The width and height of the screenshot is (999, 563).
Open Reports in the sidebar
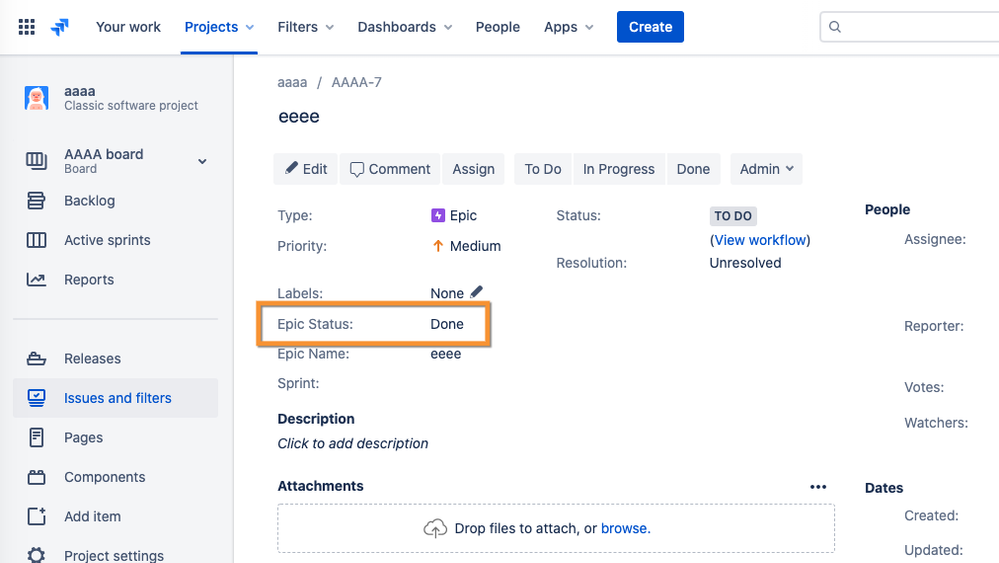[89, 280]
